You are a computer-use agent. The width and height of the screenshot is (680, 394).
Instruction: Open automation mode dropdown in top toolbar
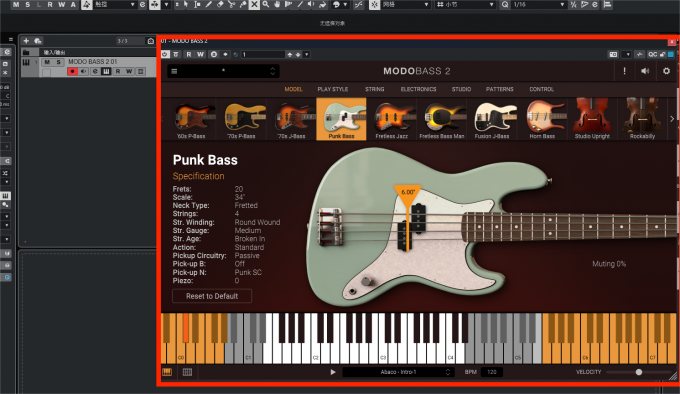tap(115, 4)
